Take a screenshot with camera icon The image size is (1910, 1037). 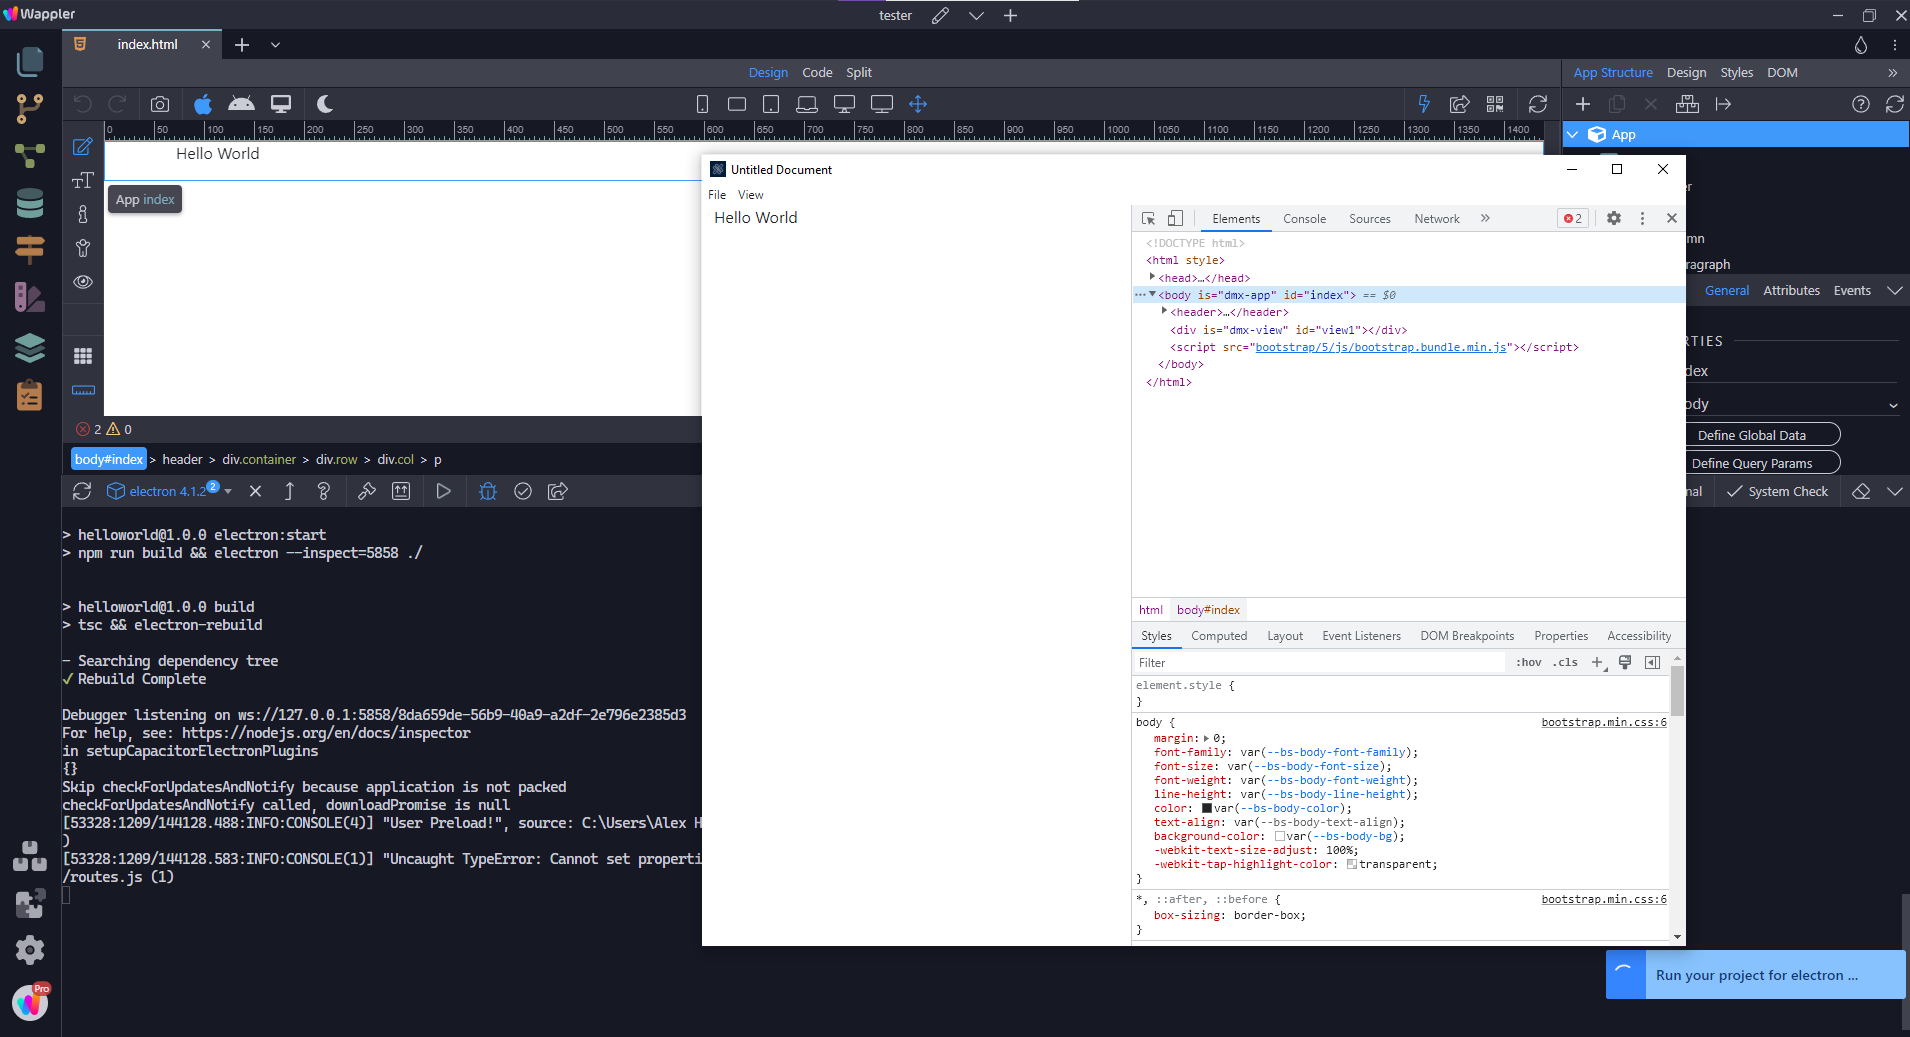[160, 104]
